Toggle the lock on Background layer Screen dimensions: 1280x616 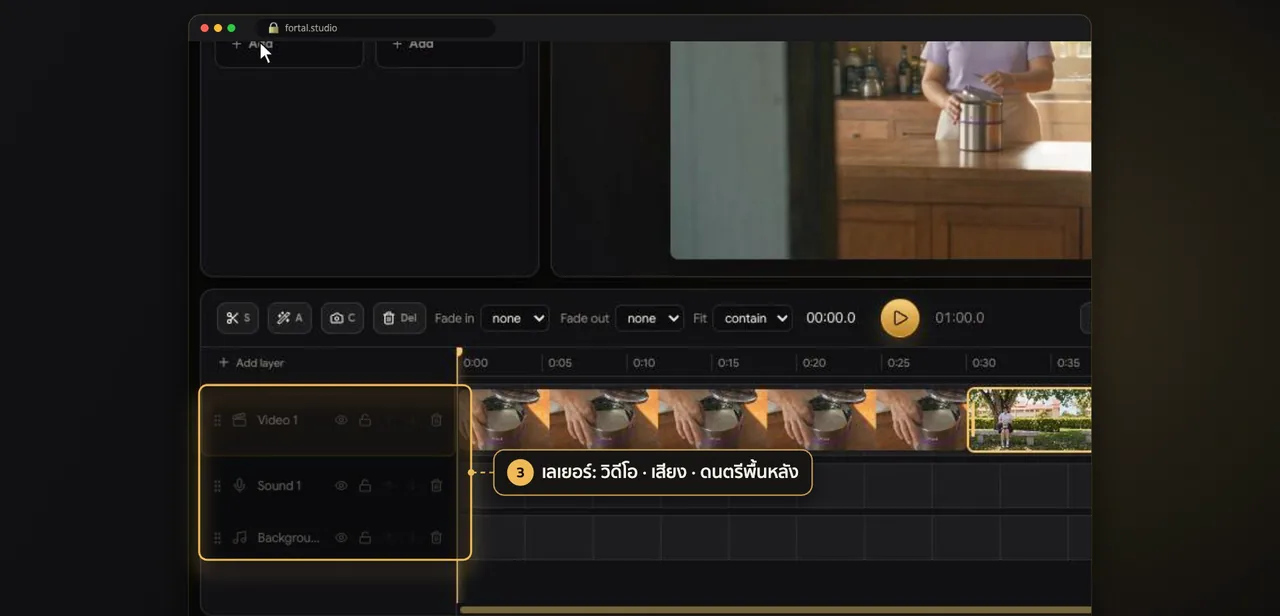pos(365,538)
